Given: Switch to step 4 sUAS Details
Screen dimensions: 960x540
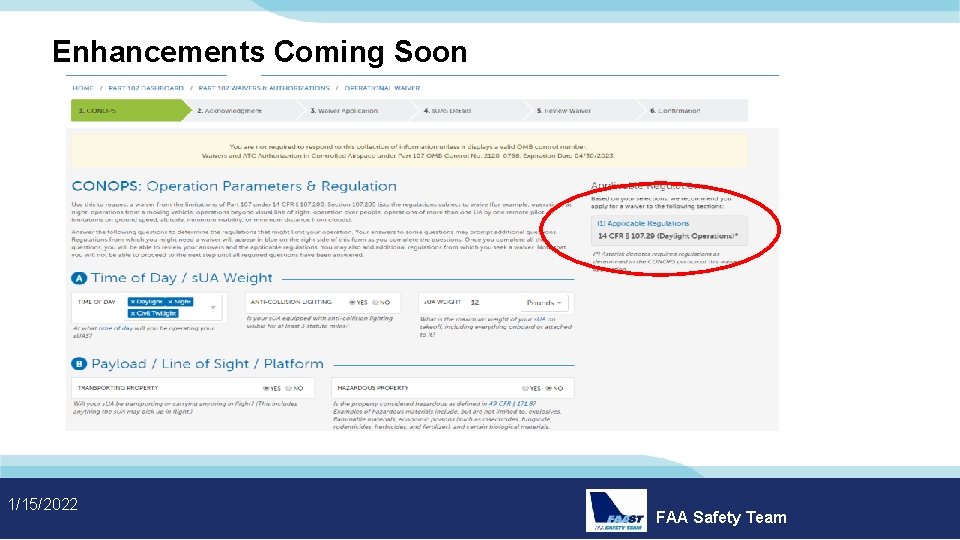Looking at the screenshot, I should tap(448, 111).
